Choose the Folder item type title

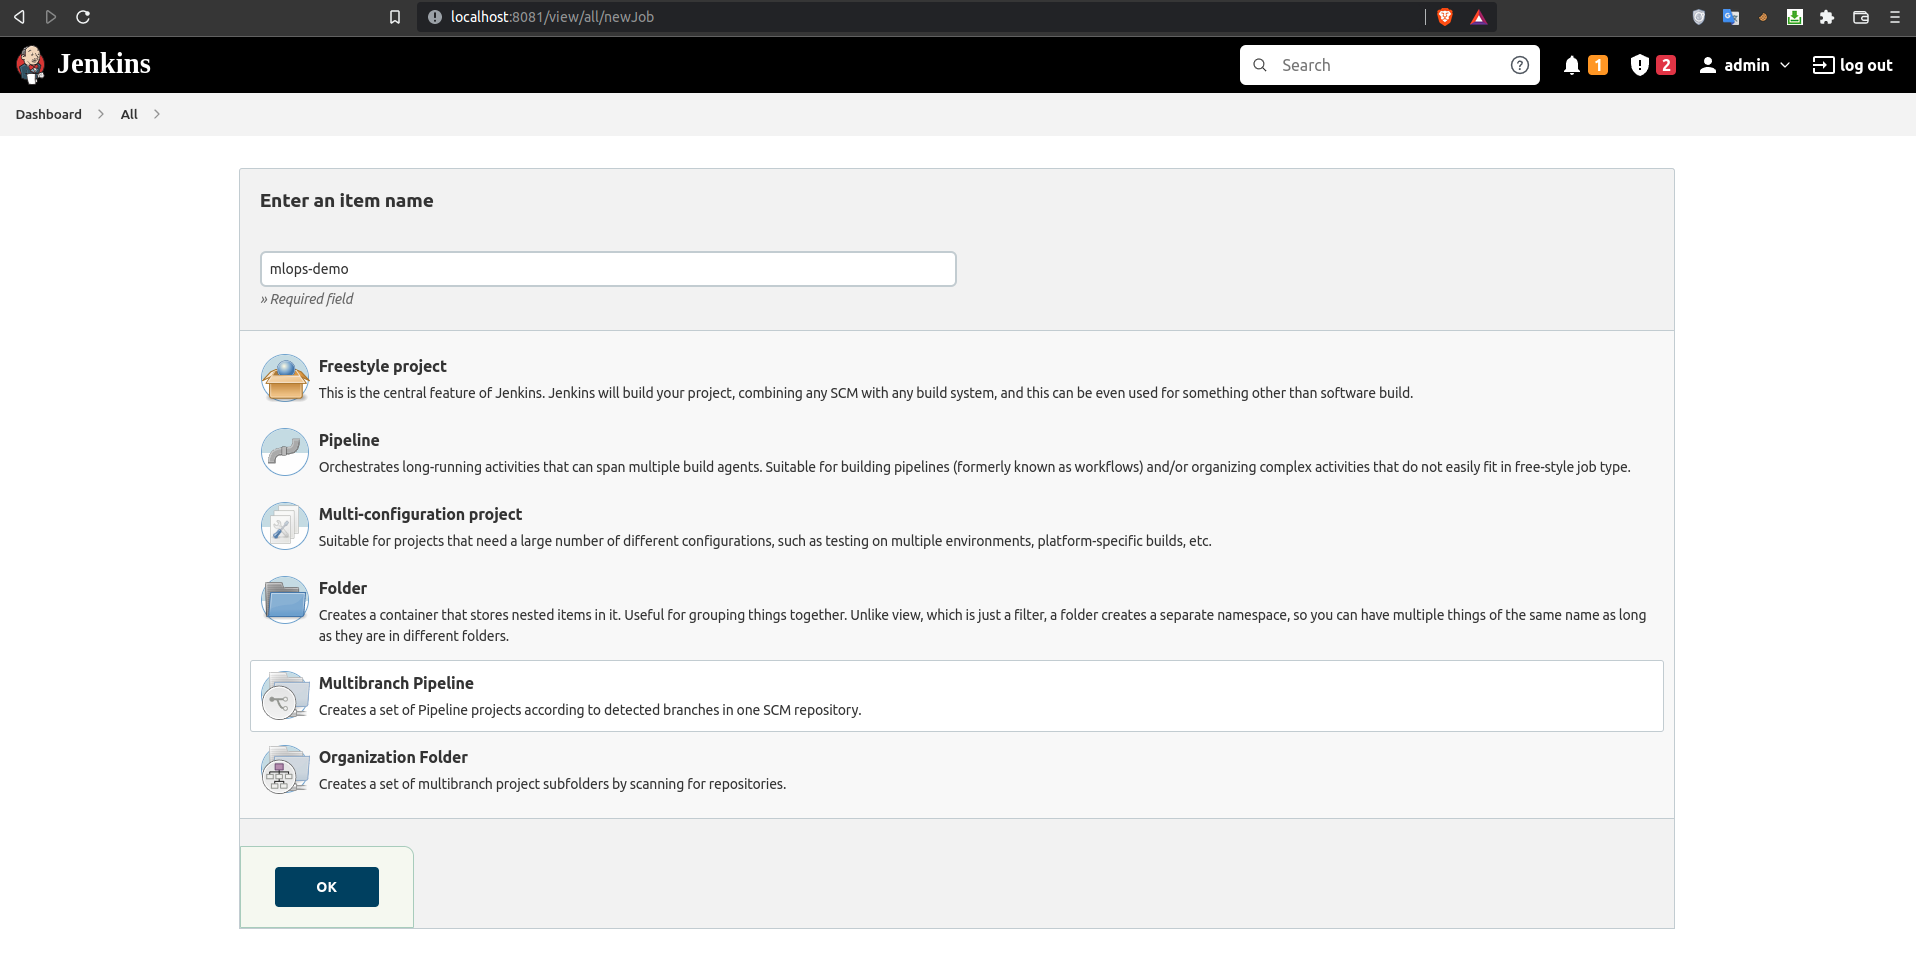(x=343, y=588)
